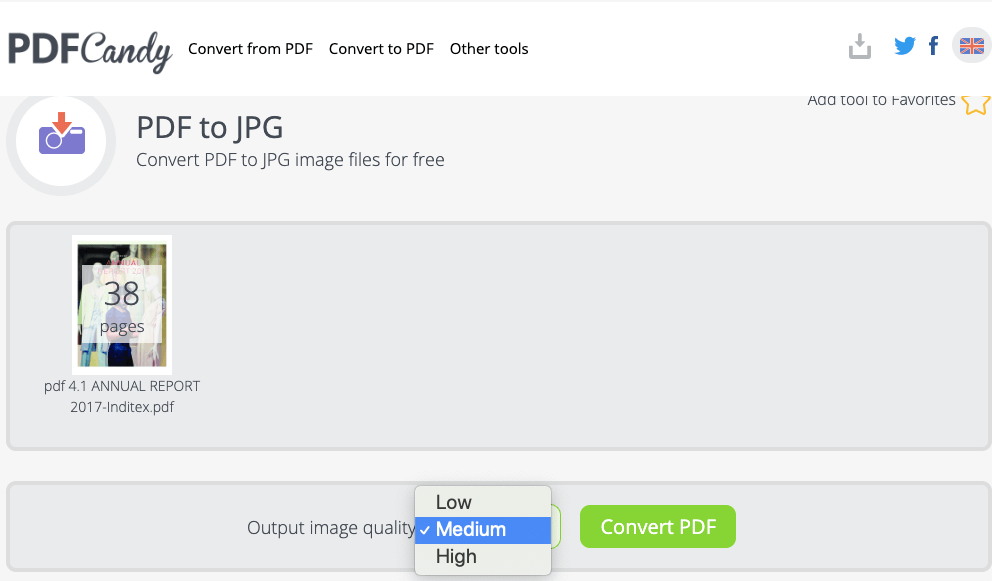Viewport: 992px width, 581px height.
Task: Choose the checked Medium quality option
Action: click(471, 529)
